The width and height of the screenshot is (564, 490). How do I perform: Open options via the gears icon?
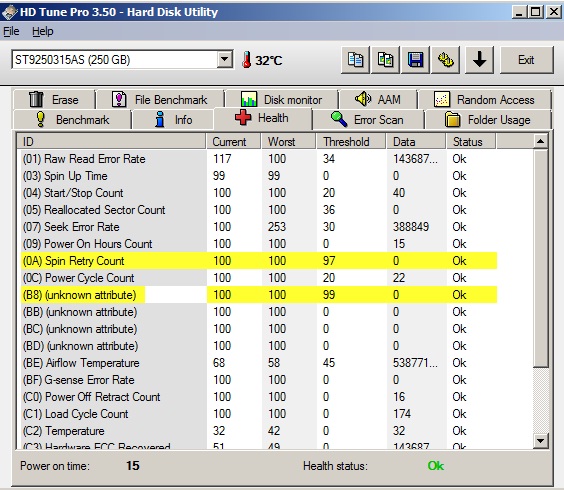(x=446, y=60)
